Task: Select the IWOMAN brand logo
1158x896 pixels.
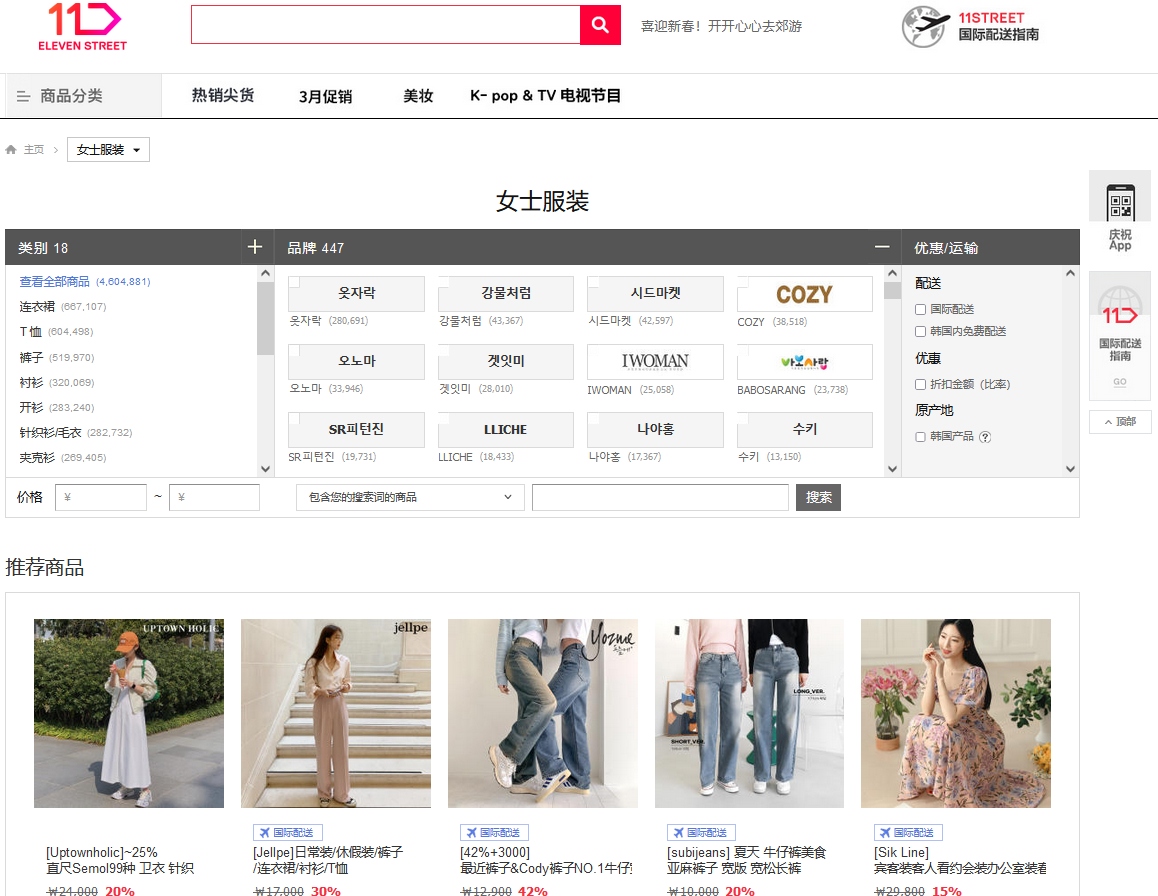Action: (x=655, y=362)
